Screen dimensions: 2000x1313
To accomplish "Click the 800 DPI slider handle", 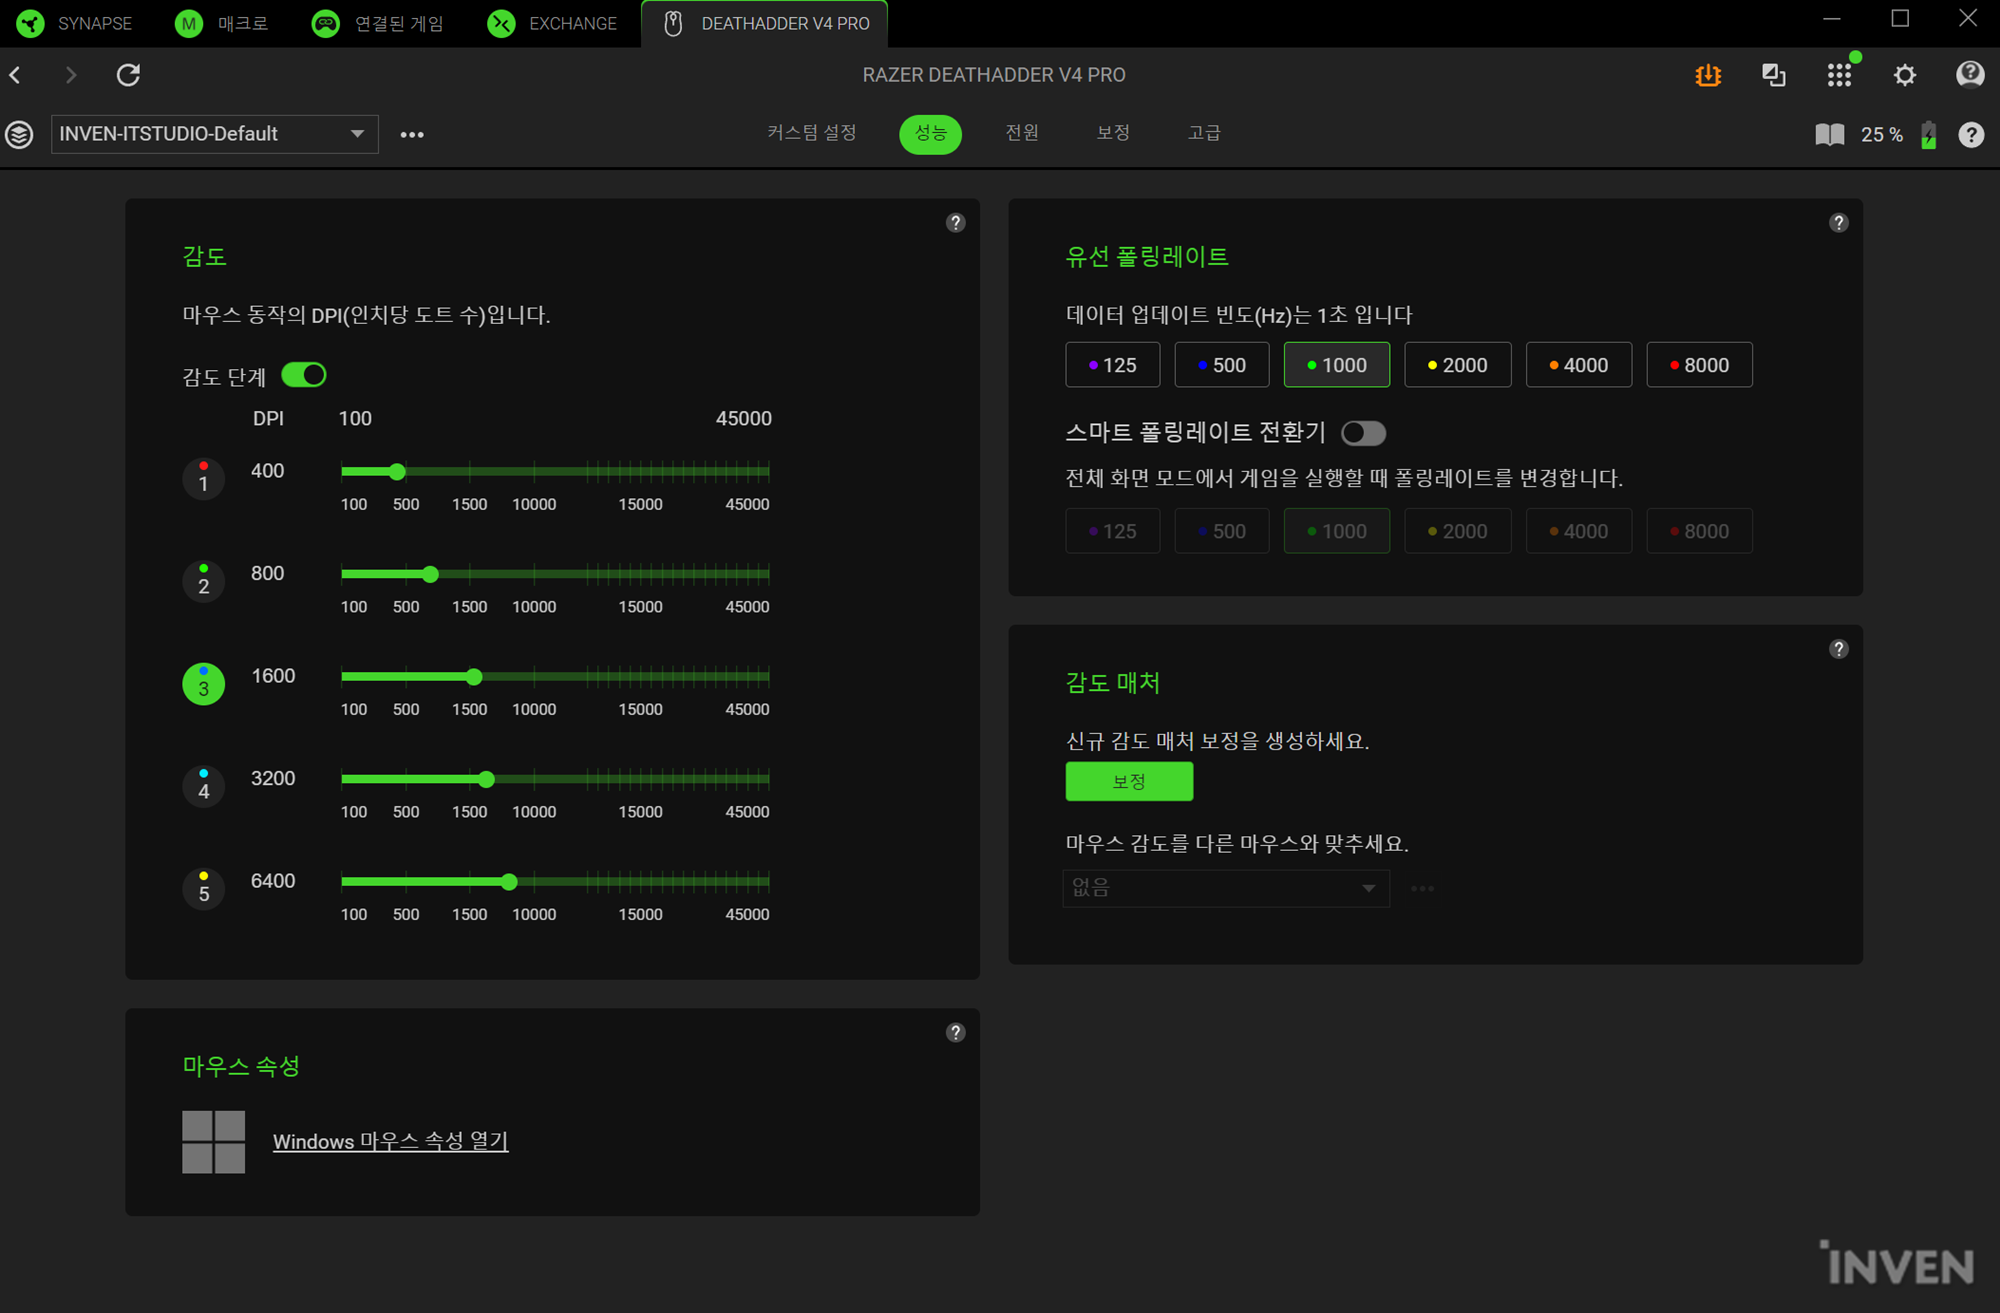I will (430, 574).
